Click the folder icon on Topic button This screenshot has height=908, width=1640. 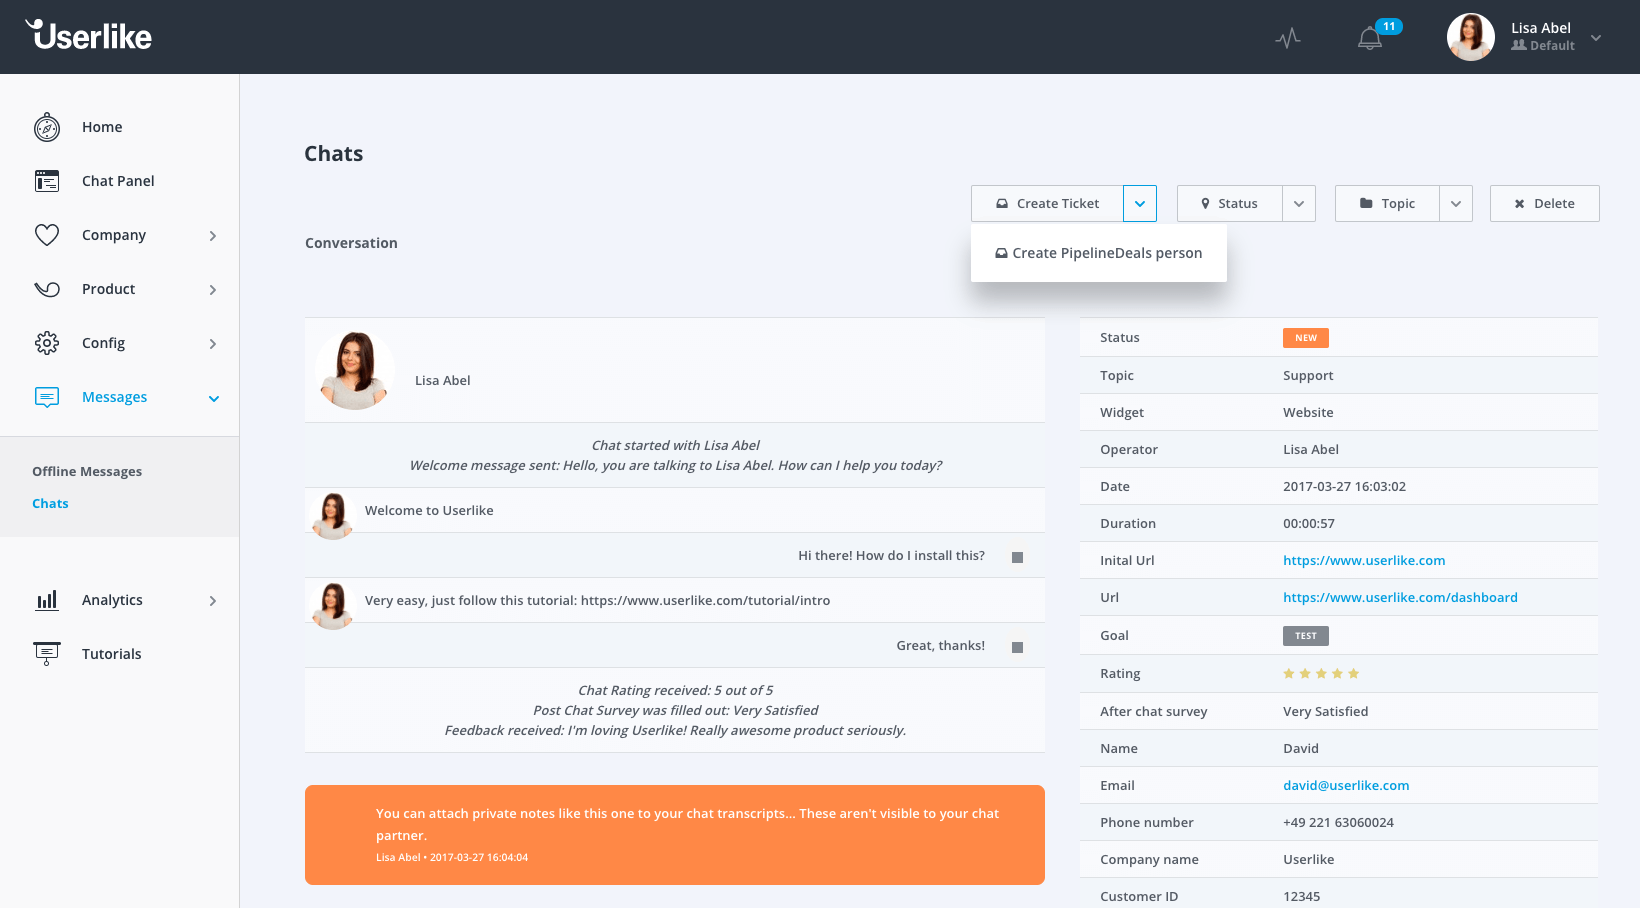(x=1366, y=203)
